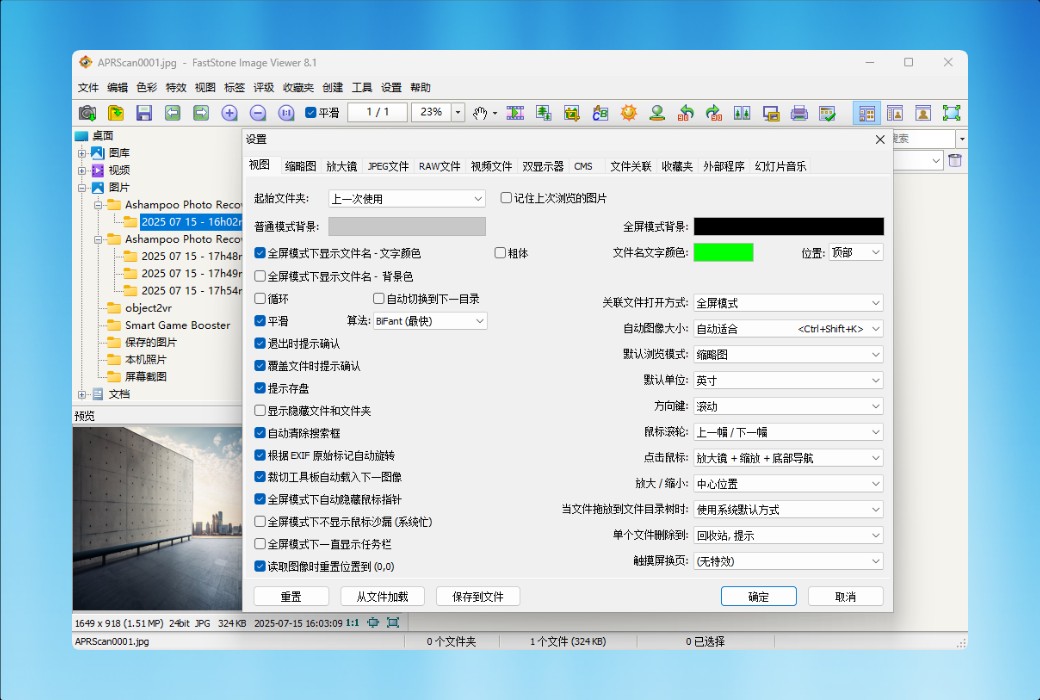Click the 从文件加载 button
The width and height of the screenshot is (1040, 700).
pos(382,596)
